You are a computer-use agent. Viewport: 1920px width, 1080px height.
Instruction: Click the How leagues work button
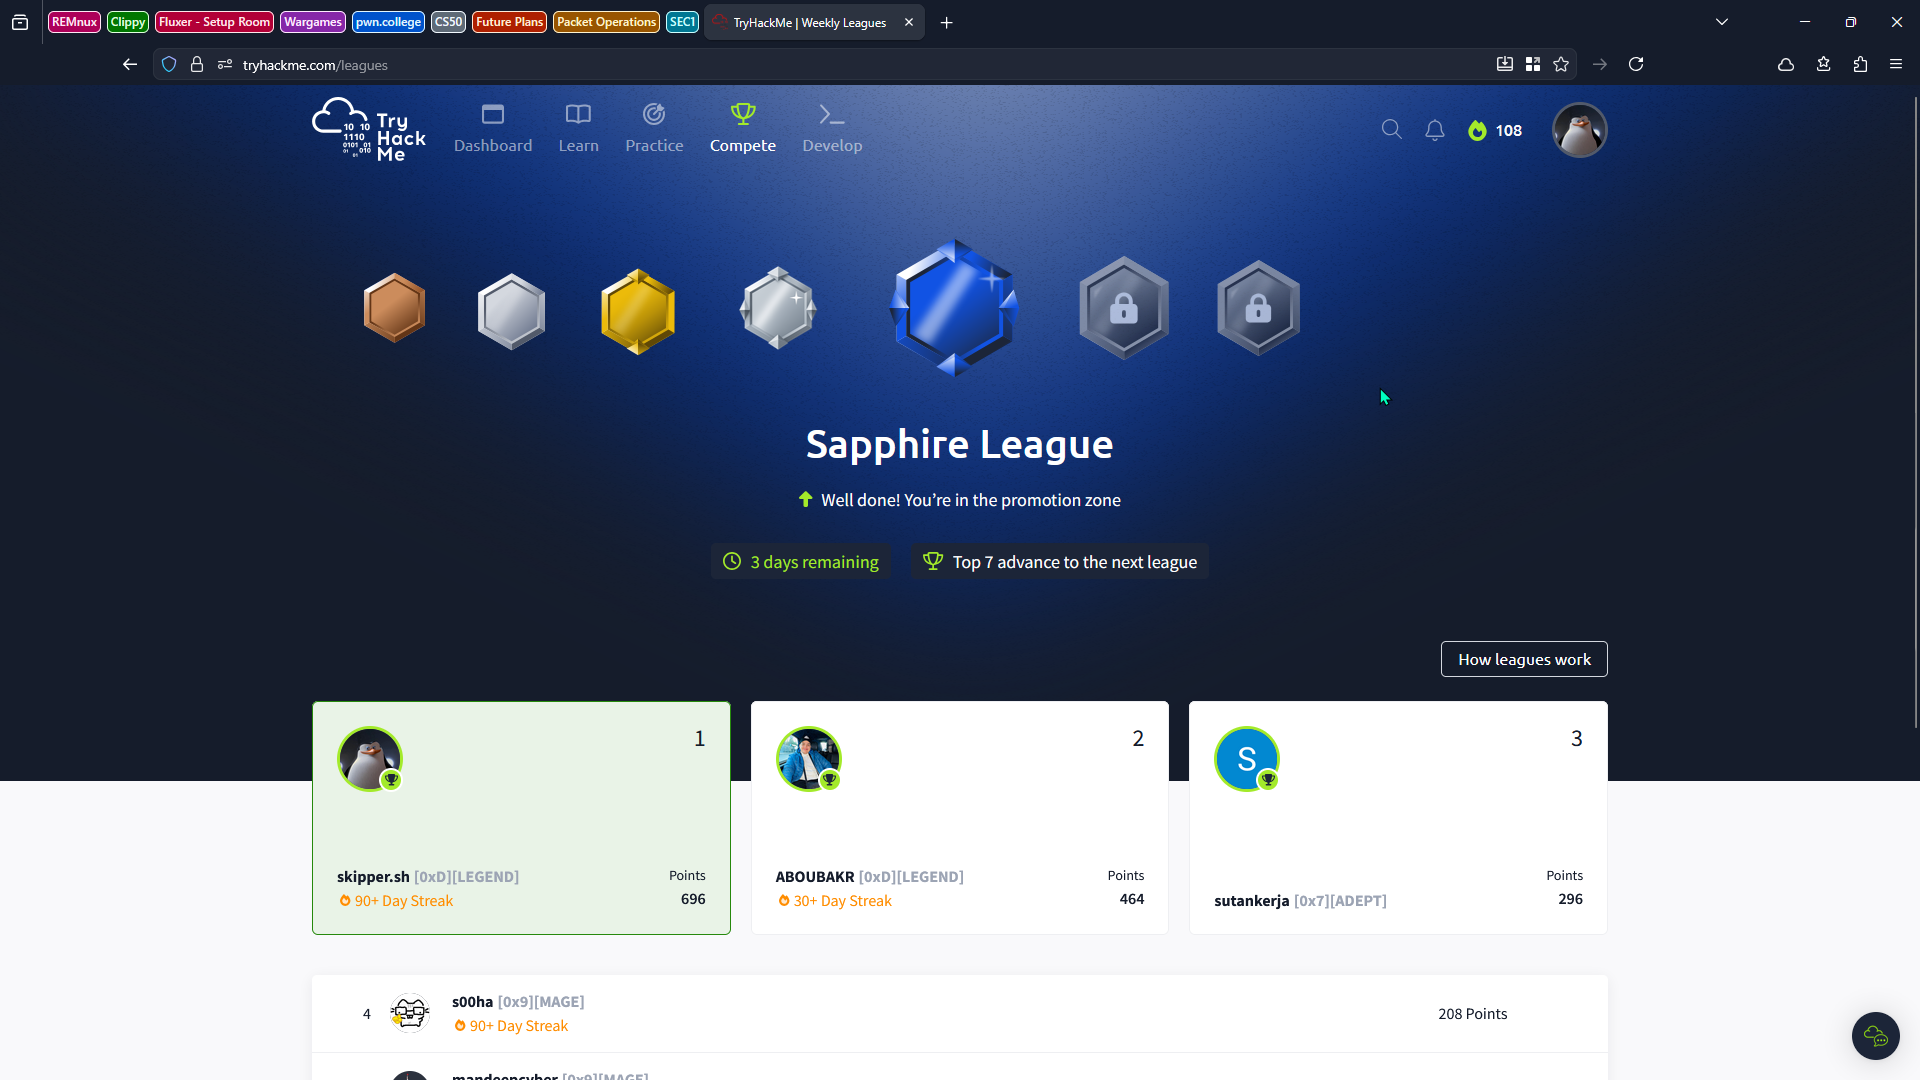click(1523, 659)
